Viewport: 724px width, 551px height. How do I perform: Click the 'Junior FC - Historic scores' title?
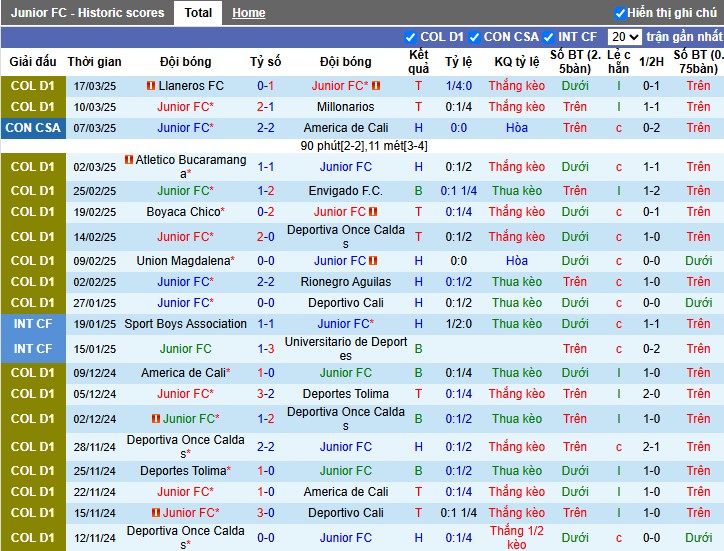click(87, 13)
